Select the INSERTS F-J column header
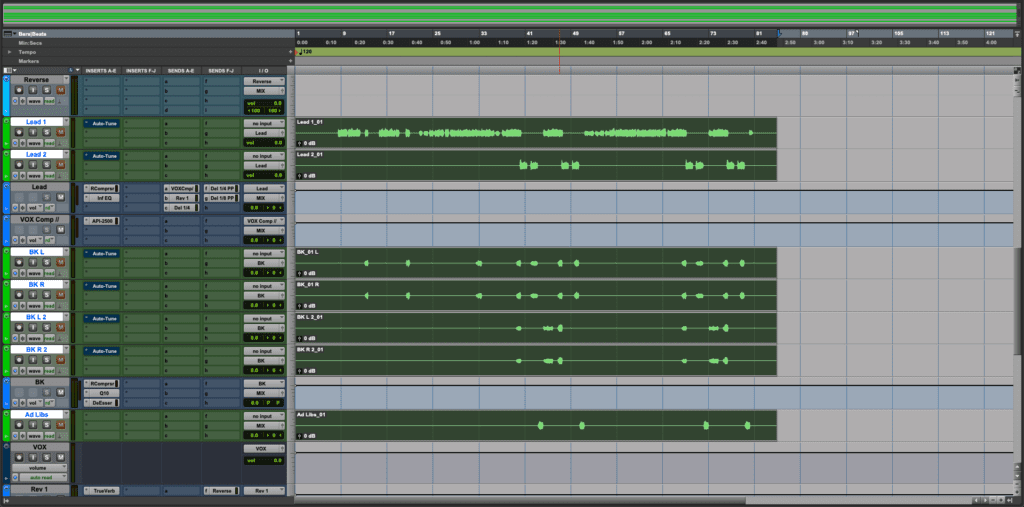 click(x=141, y=70)
